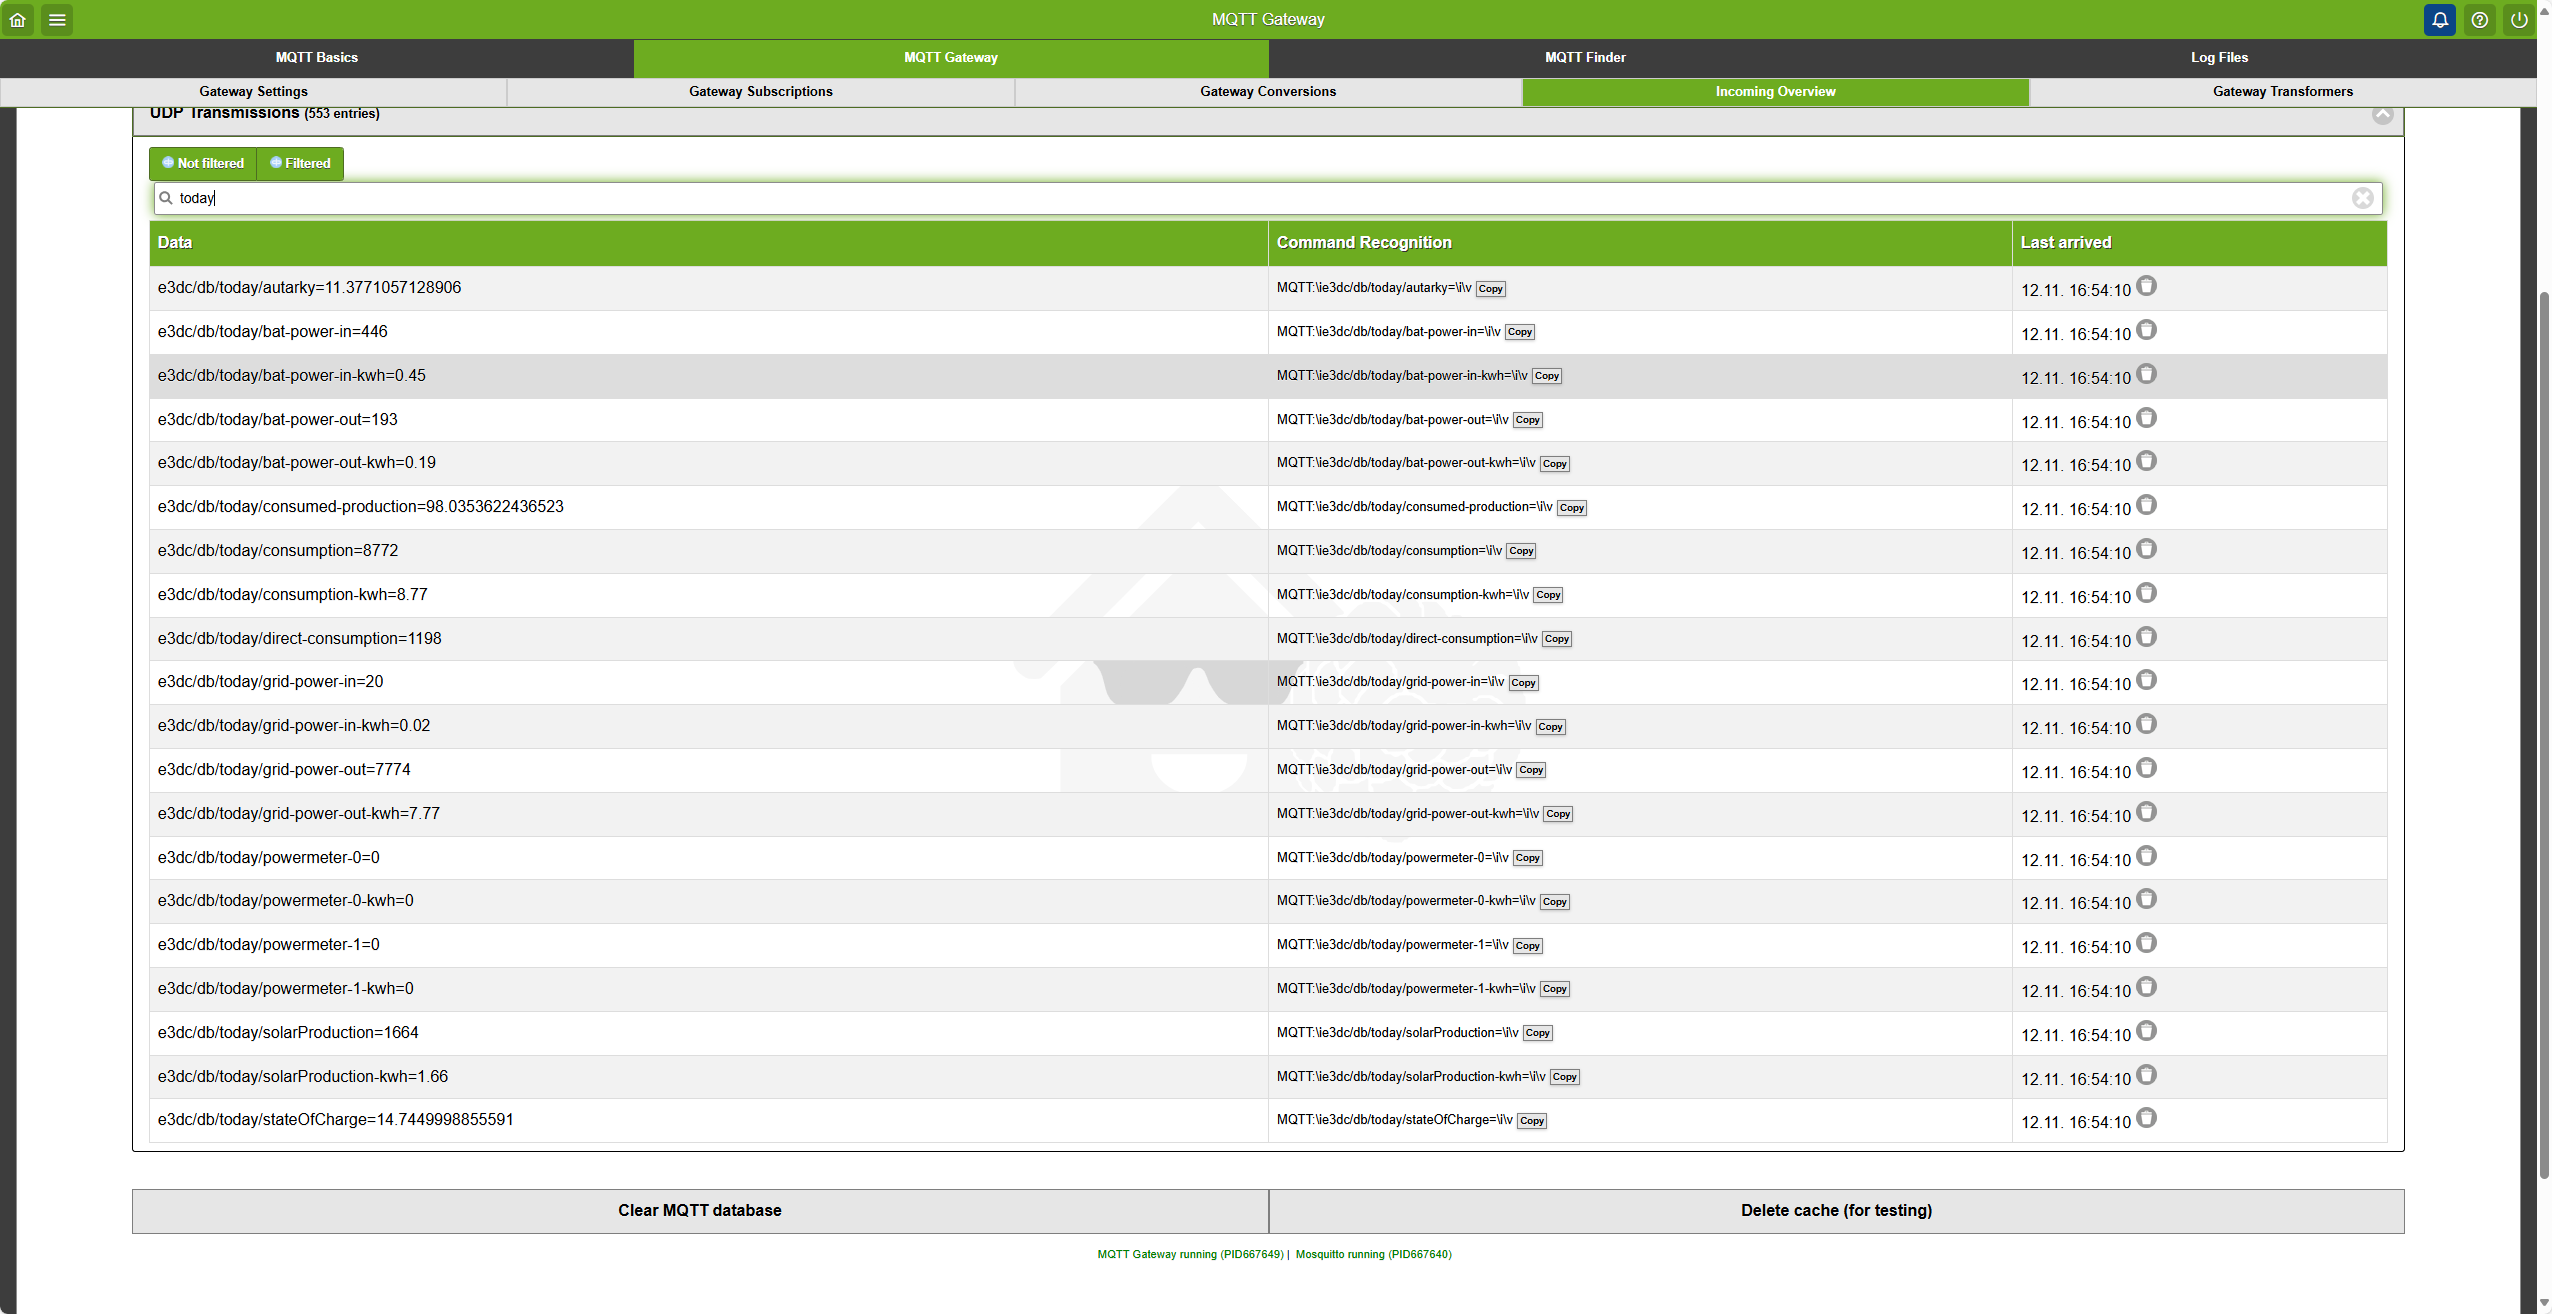Copy the solarProduction command recognition
The height and width of the screenshot is (1314, 2552).
click(1537, 1033)
